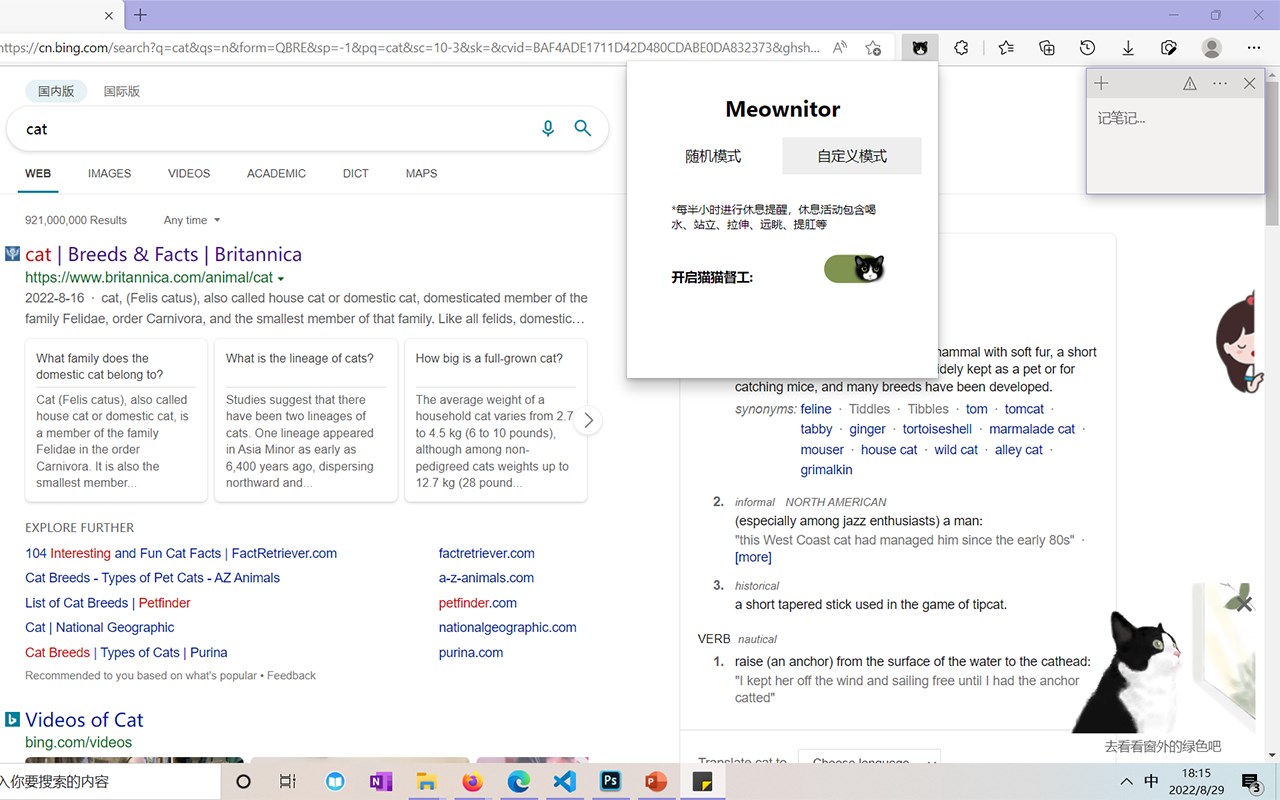1280x800 pixels.
Task: Switch to 国际版 Bing version
Action: tap(122, 91)
